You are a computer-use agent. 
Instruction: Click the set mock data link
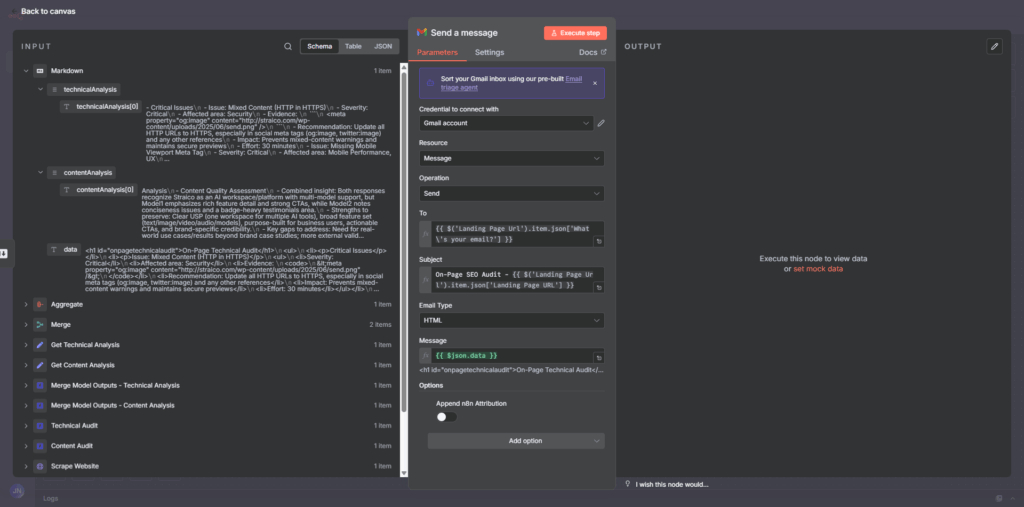click(817, 269)
